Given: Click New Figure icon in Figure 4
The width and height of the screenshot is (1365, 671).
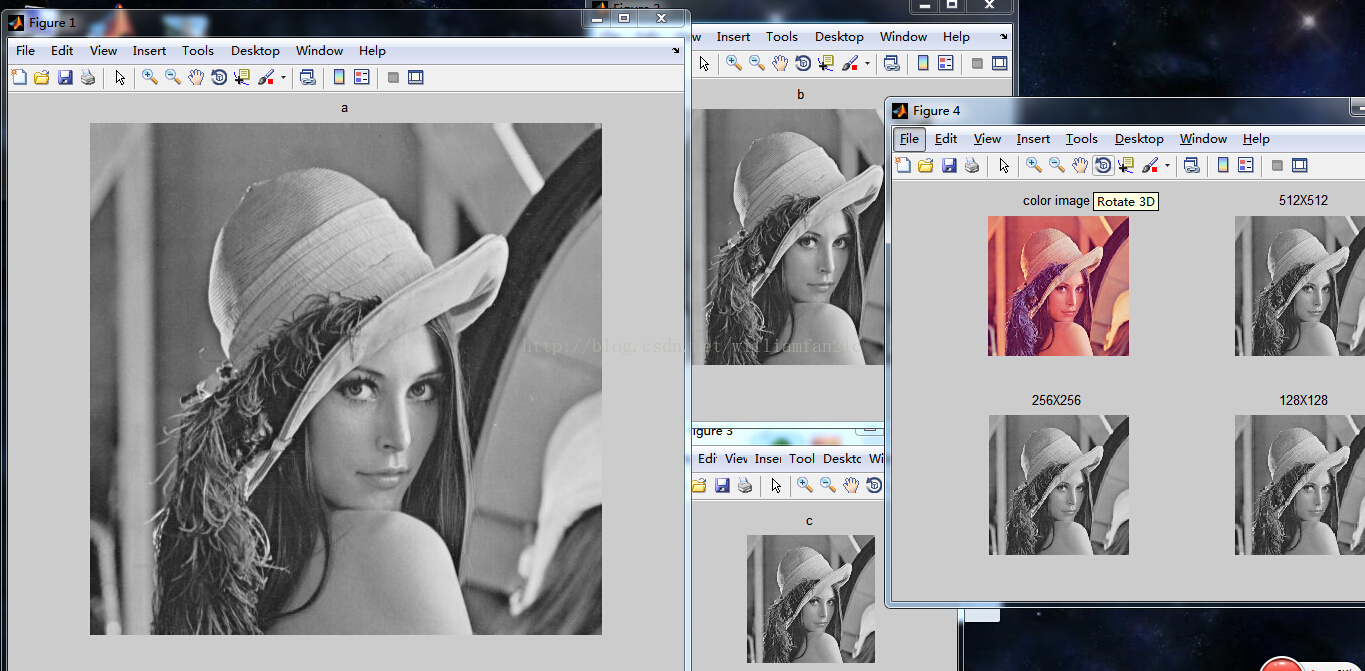Looking at the screenshot, I should (x=903, y=165).
